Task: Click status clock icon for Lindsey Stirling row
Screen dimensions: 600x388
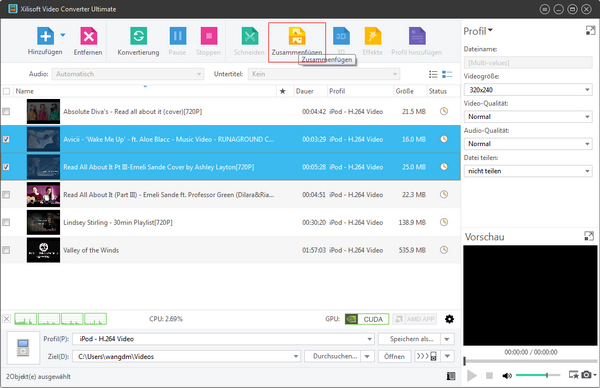Action: 444,222
